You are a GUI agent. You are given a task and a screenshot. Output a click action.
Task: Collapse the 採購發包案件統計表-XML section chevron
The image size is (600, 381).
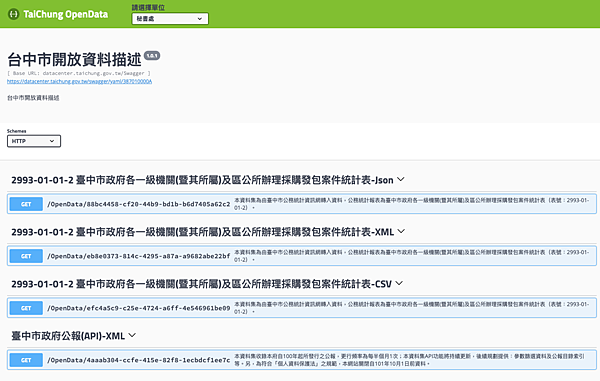[401, 231]
